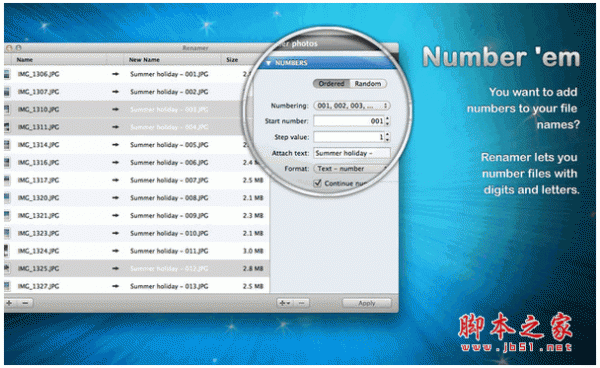This screenshot has width=600, height=368.
Task: Click the 3.0 MB size cell
Action: click(x=253, y=251)
